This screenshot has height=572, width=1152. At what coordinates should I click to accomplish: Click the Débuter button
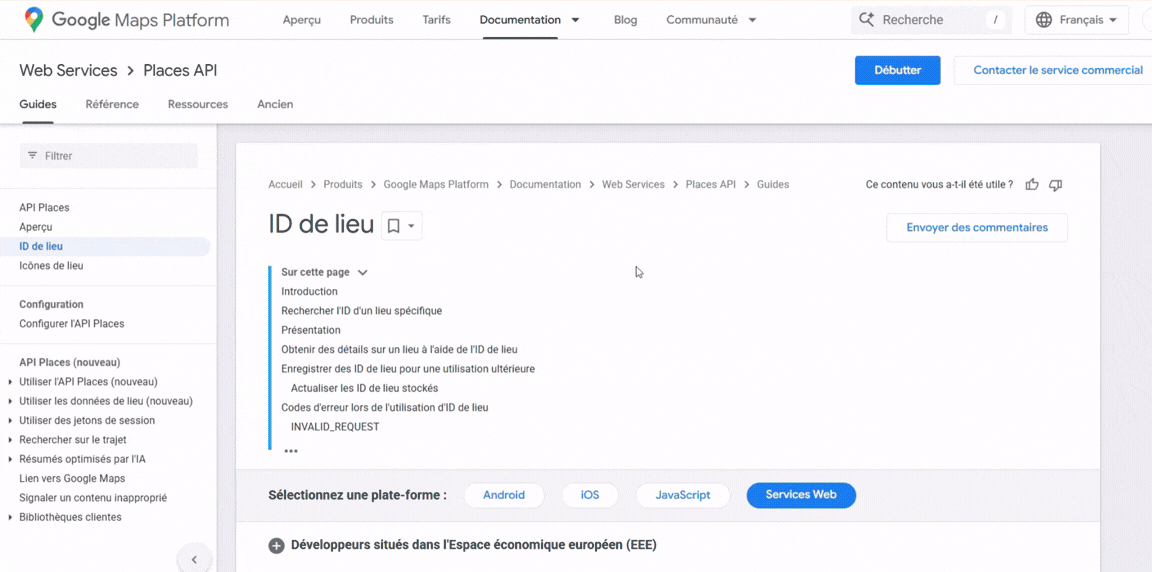pyautogui.click(x=897, y=70)
